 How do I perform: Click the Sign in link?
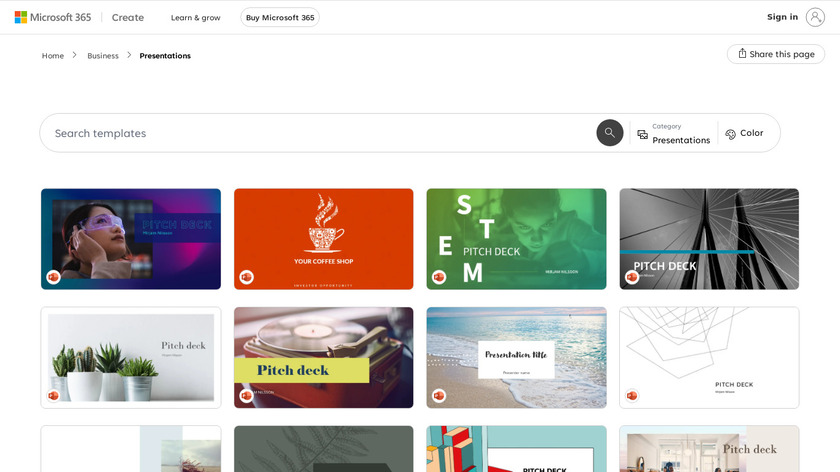pos(782,17)
